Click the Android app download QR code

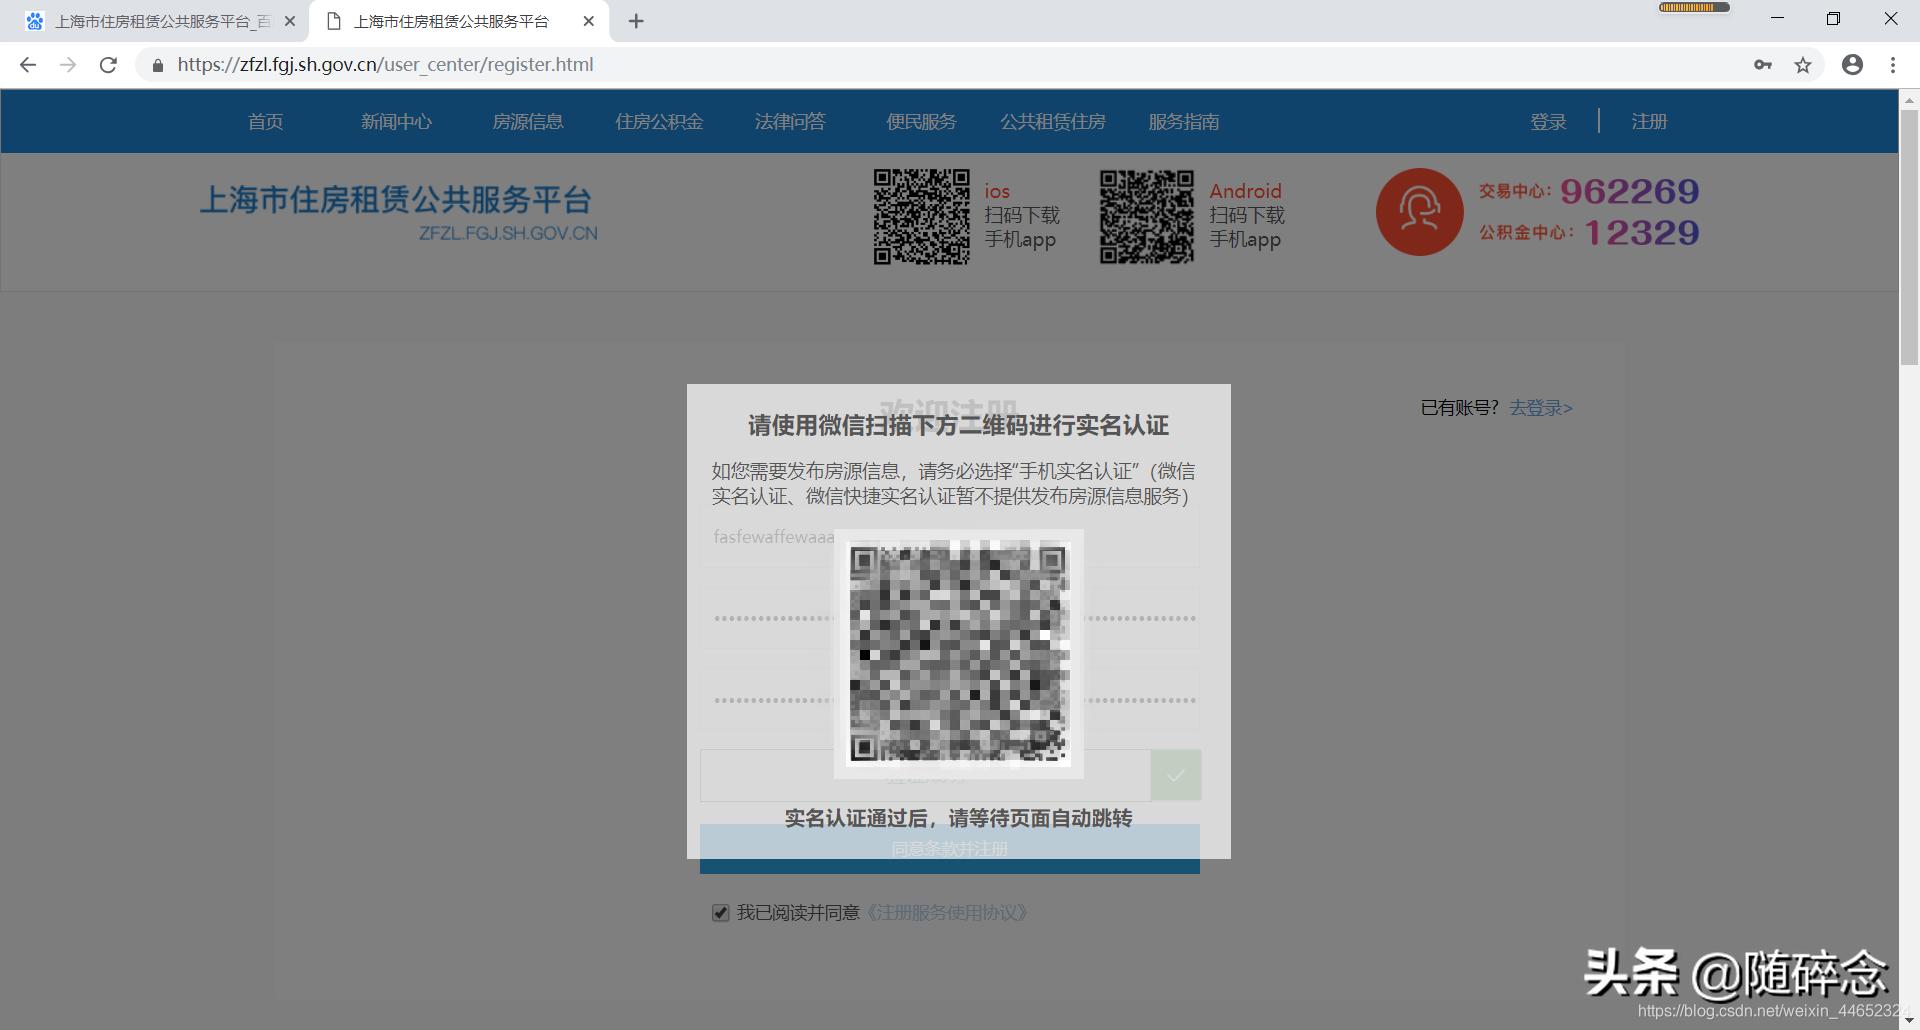[x=1146, y=215]
